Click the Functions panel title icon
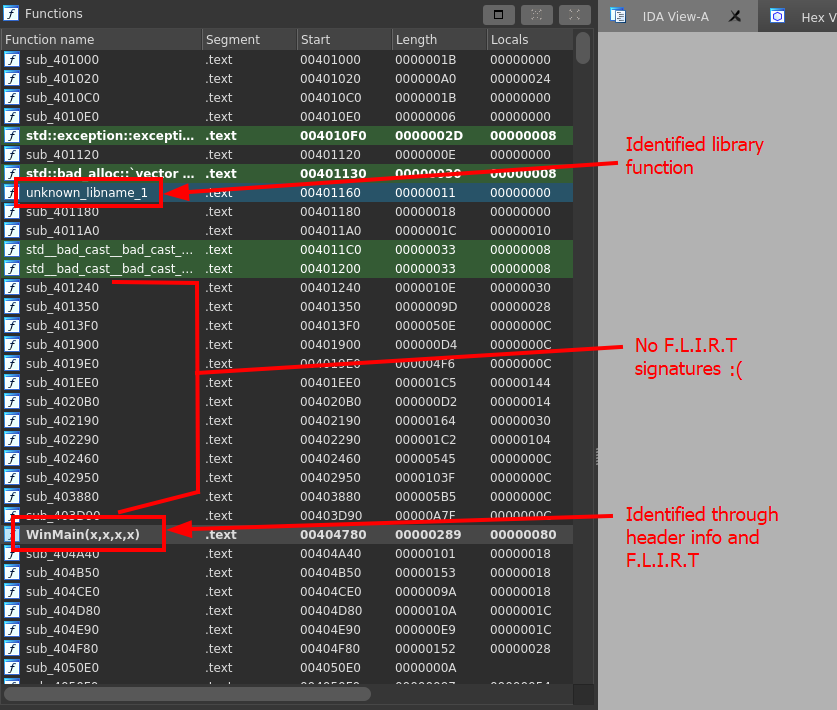This screenshot has width=837, height=710. click(11, 13)
